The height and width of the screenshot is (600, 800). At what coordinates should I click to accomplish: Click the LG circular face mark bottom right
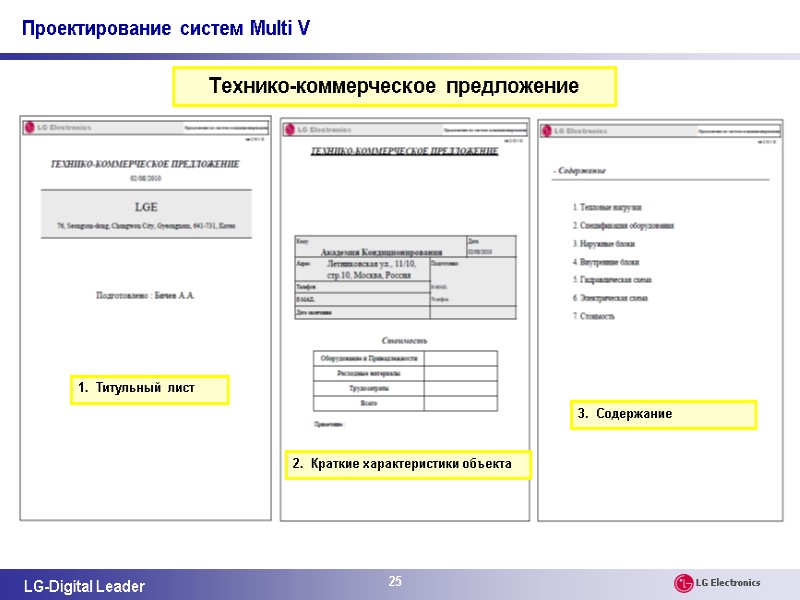(684, 582)
